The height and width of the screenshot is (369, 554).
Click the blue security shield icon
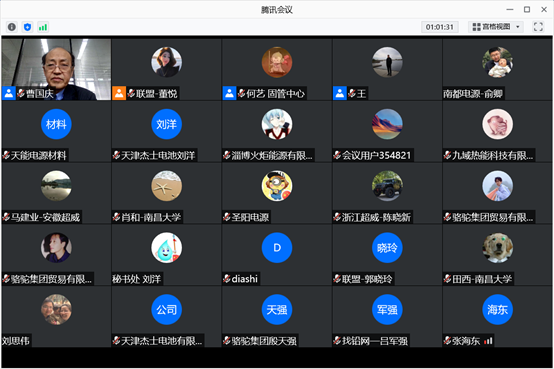click(x=28, y=27)
